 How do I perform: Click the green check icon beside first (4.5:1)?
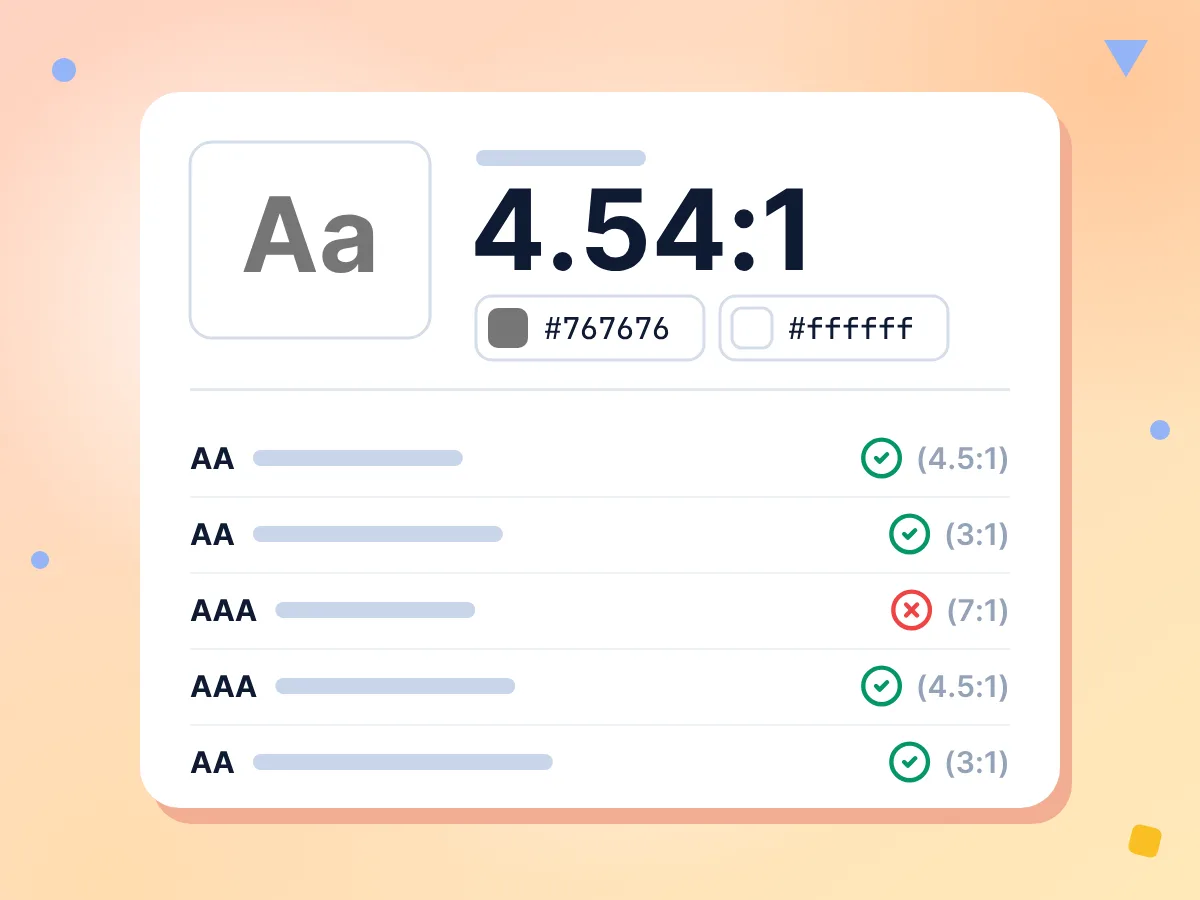[x=881, y=458]
